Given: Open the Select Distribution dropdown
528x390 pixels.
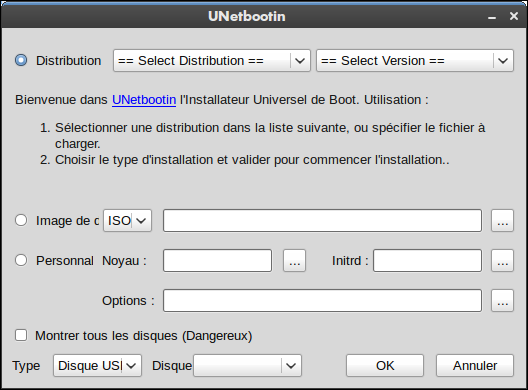Looking at the screenshot, I should pyautogui.click(x=211, y=61).
